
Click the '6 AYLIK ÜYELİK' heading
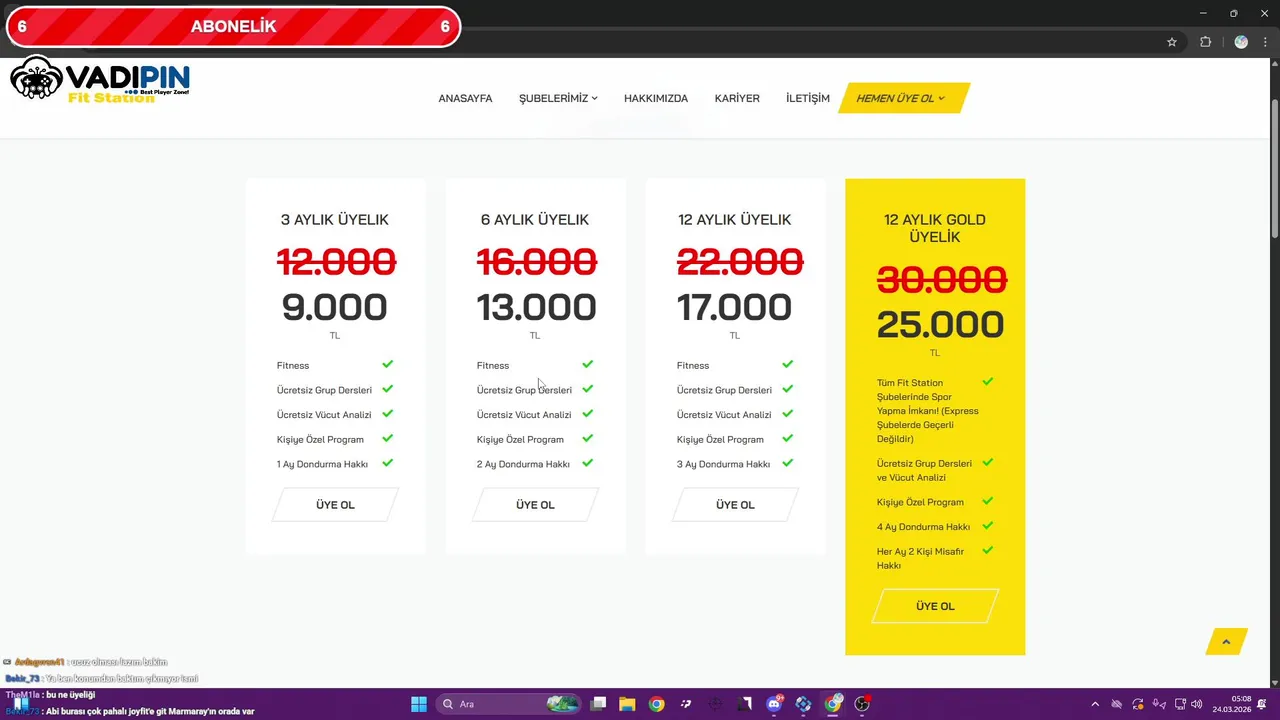(x=535, y=220)
